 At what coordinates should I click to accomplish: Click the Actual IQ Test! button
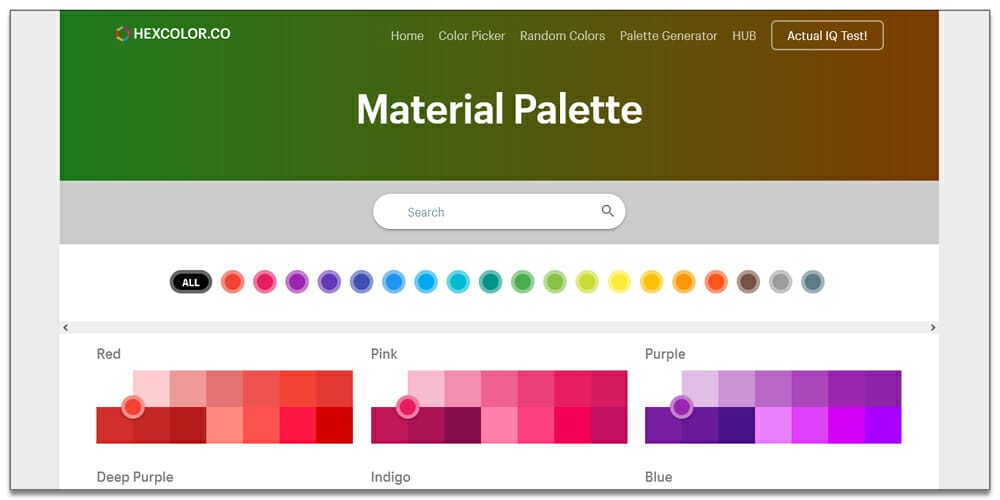point(827,35)
